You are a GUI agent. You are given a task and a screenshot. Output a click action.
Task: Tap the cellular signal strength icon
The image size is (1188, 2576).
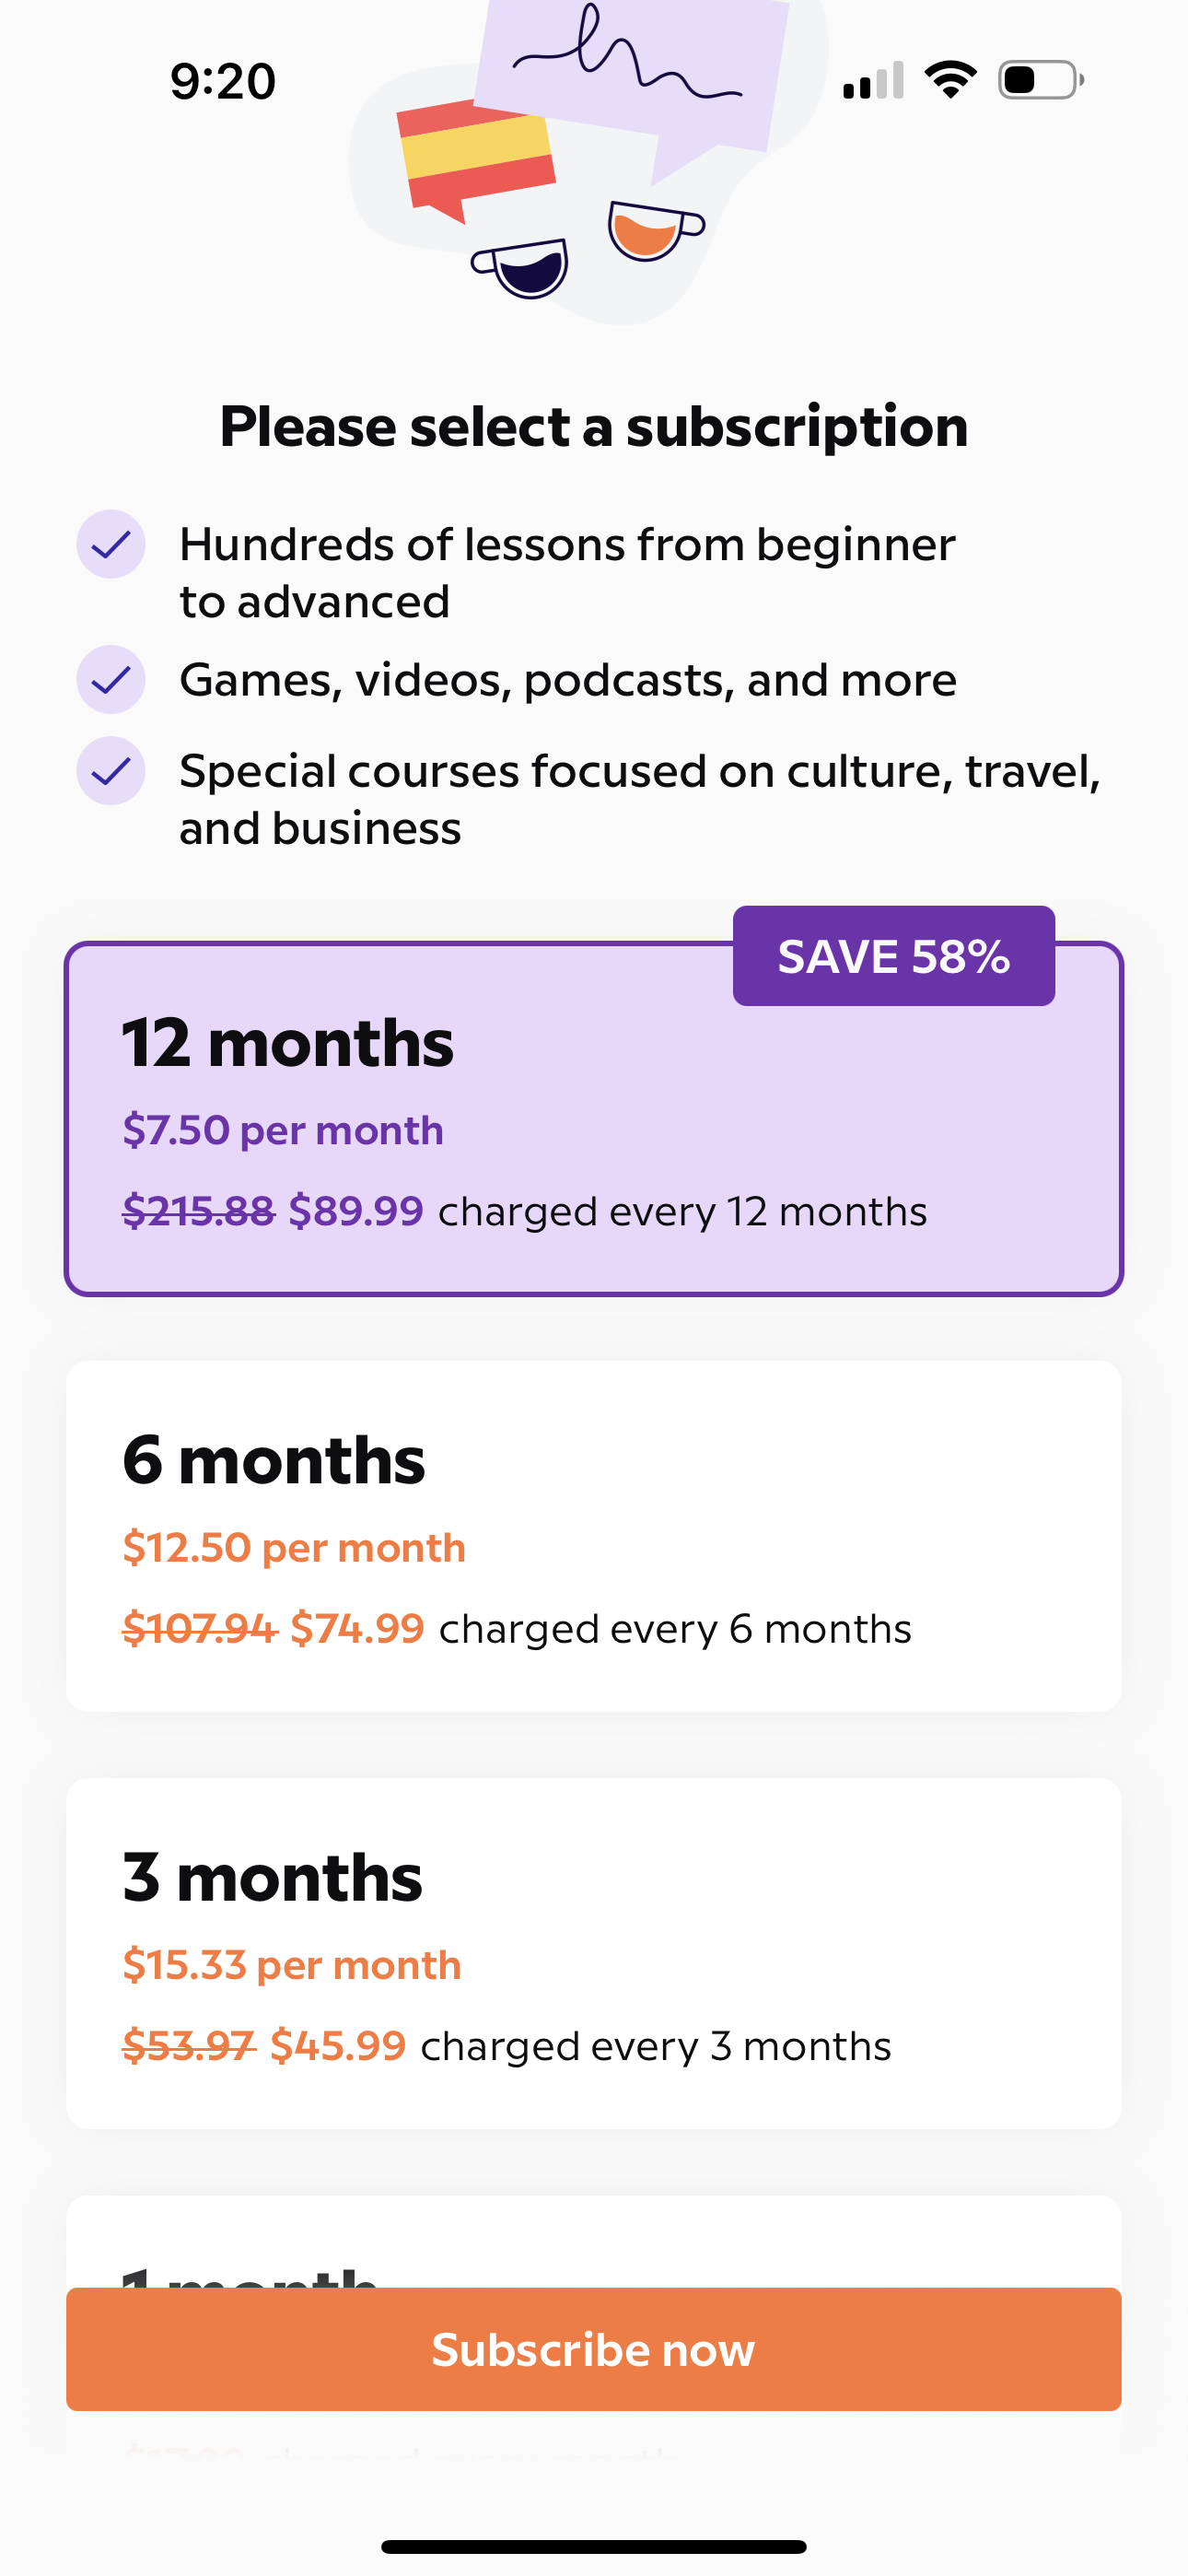[x=873, y=80]
